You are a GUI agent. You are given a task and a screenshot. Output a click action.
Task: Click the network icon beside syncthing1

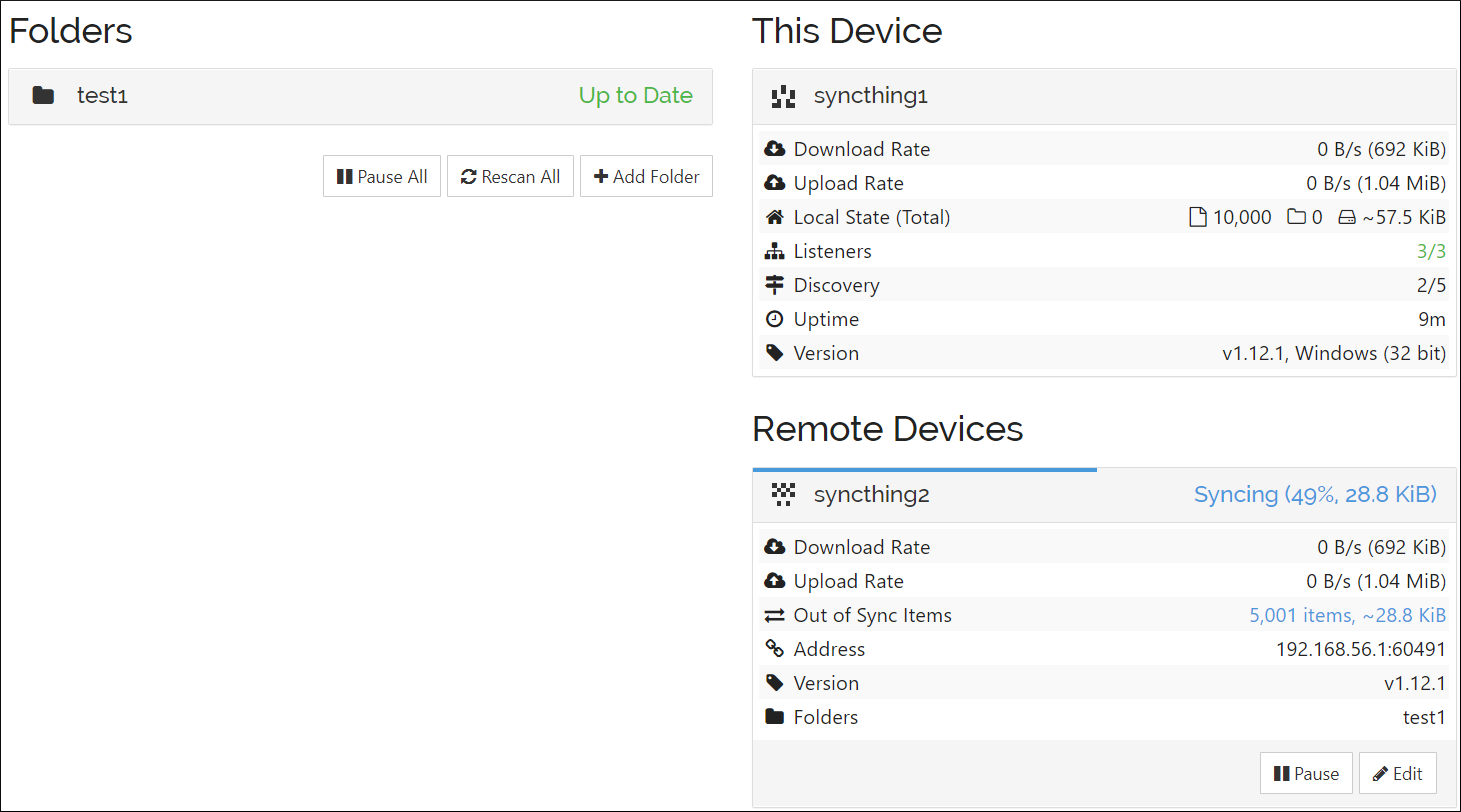(x=783, y=96)
